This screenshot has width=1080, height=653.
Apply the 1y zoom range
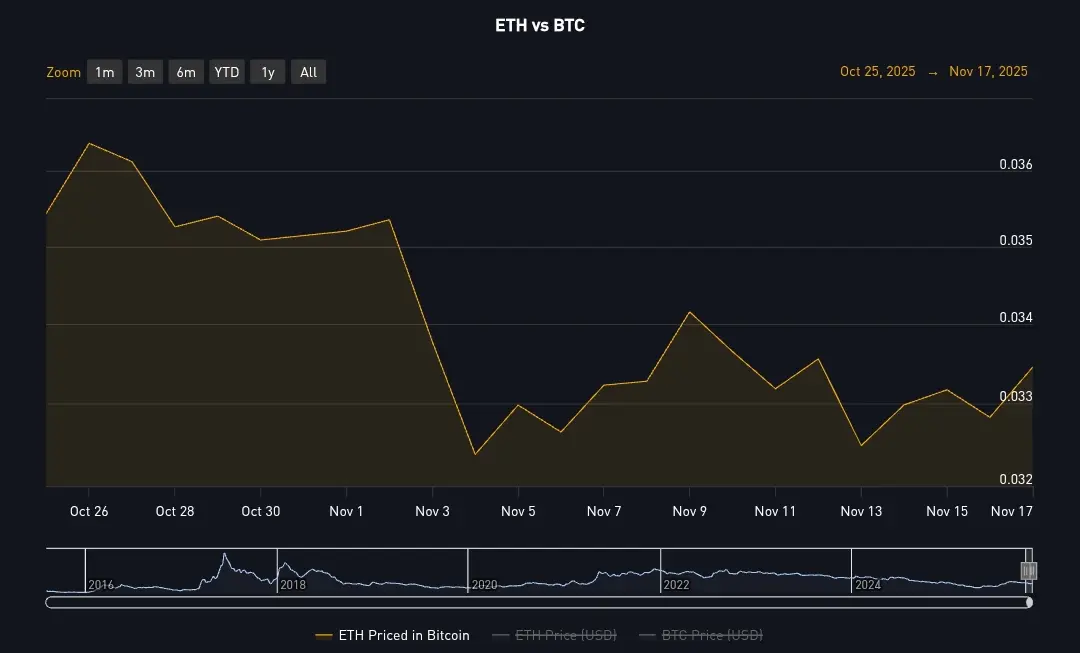click(x=266, y=71)
